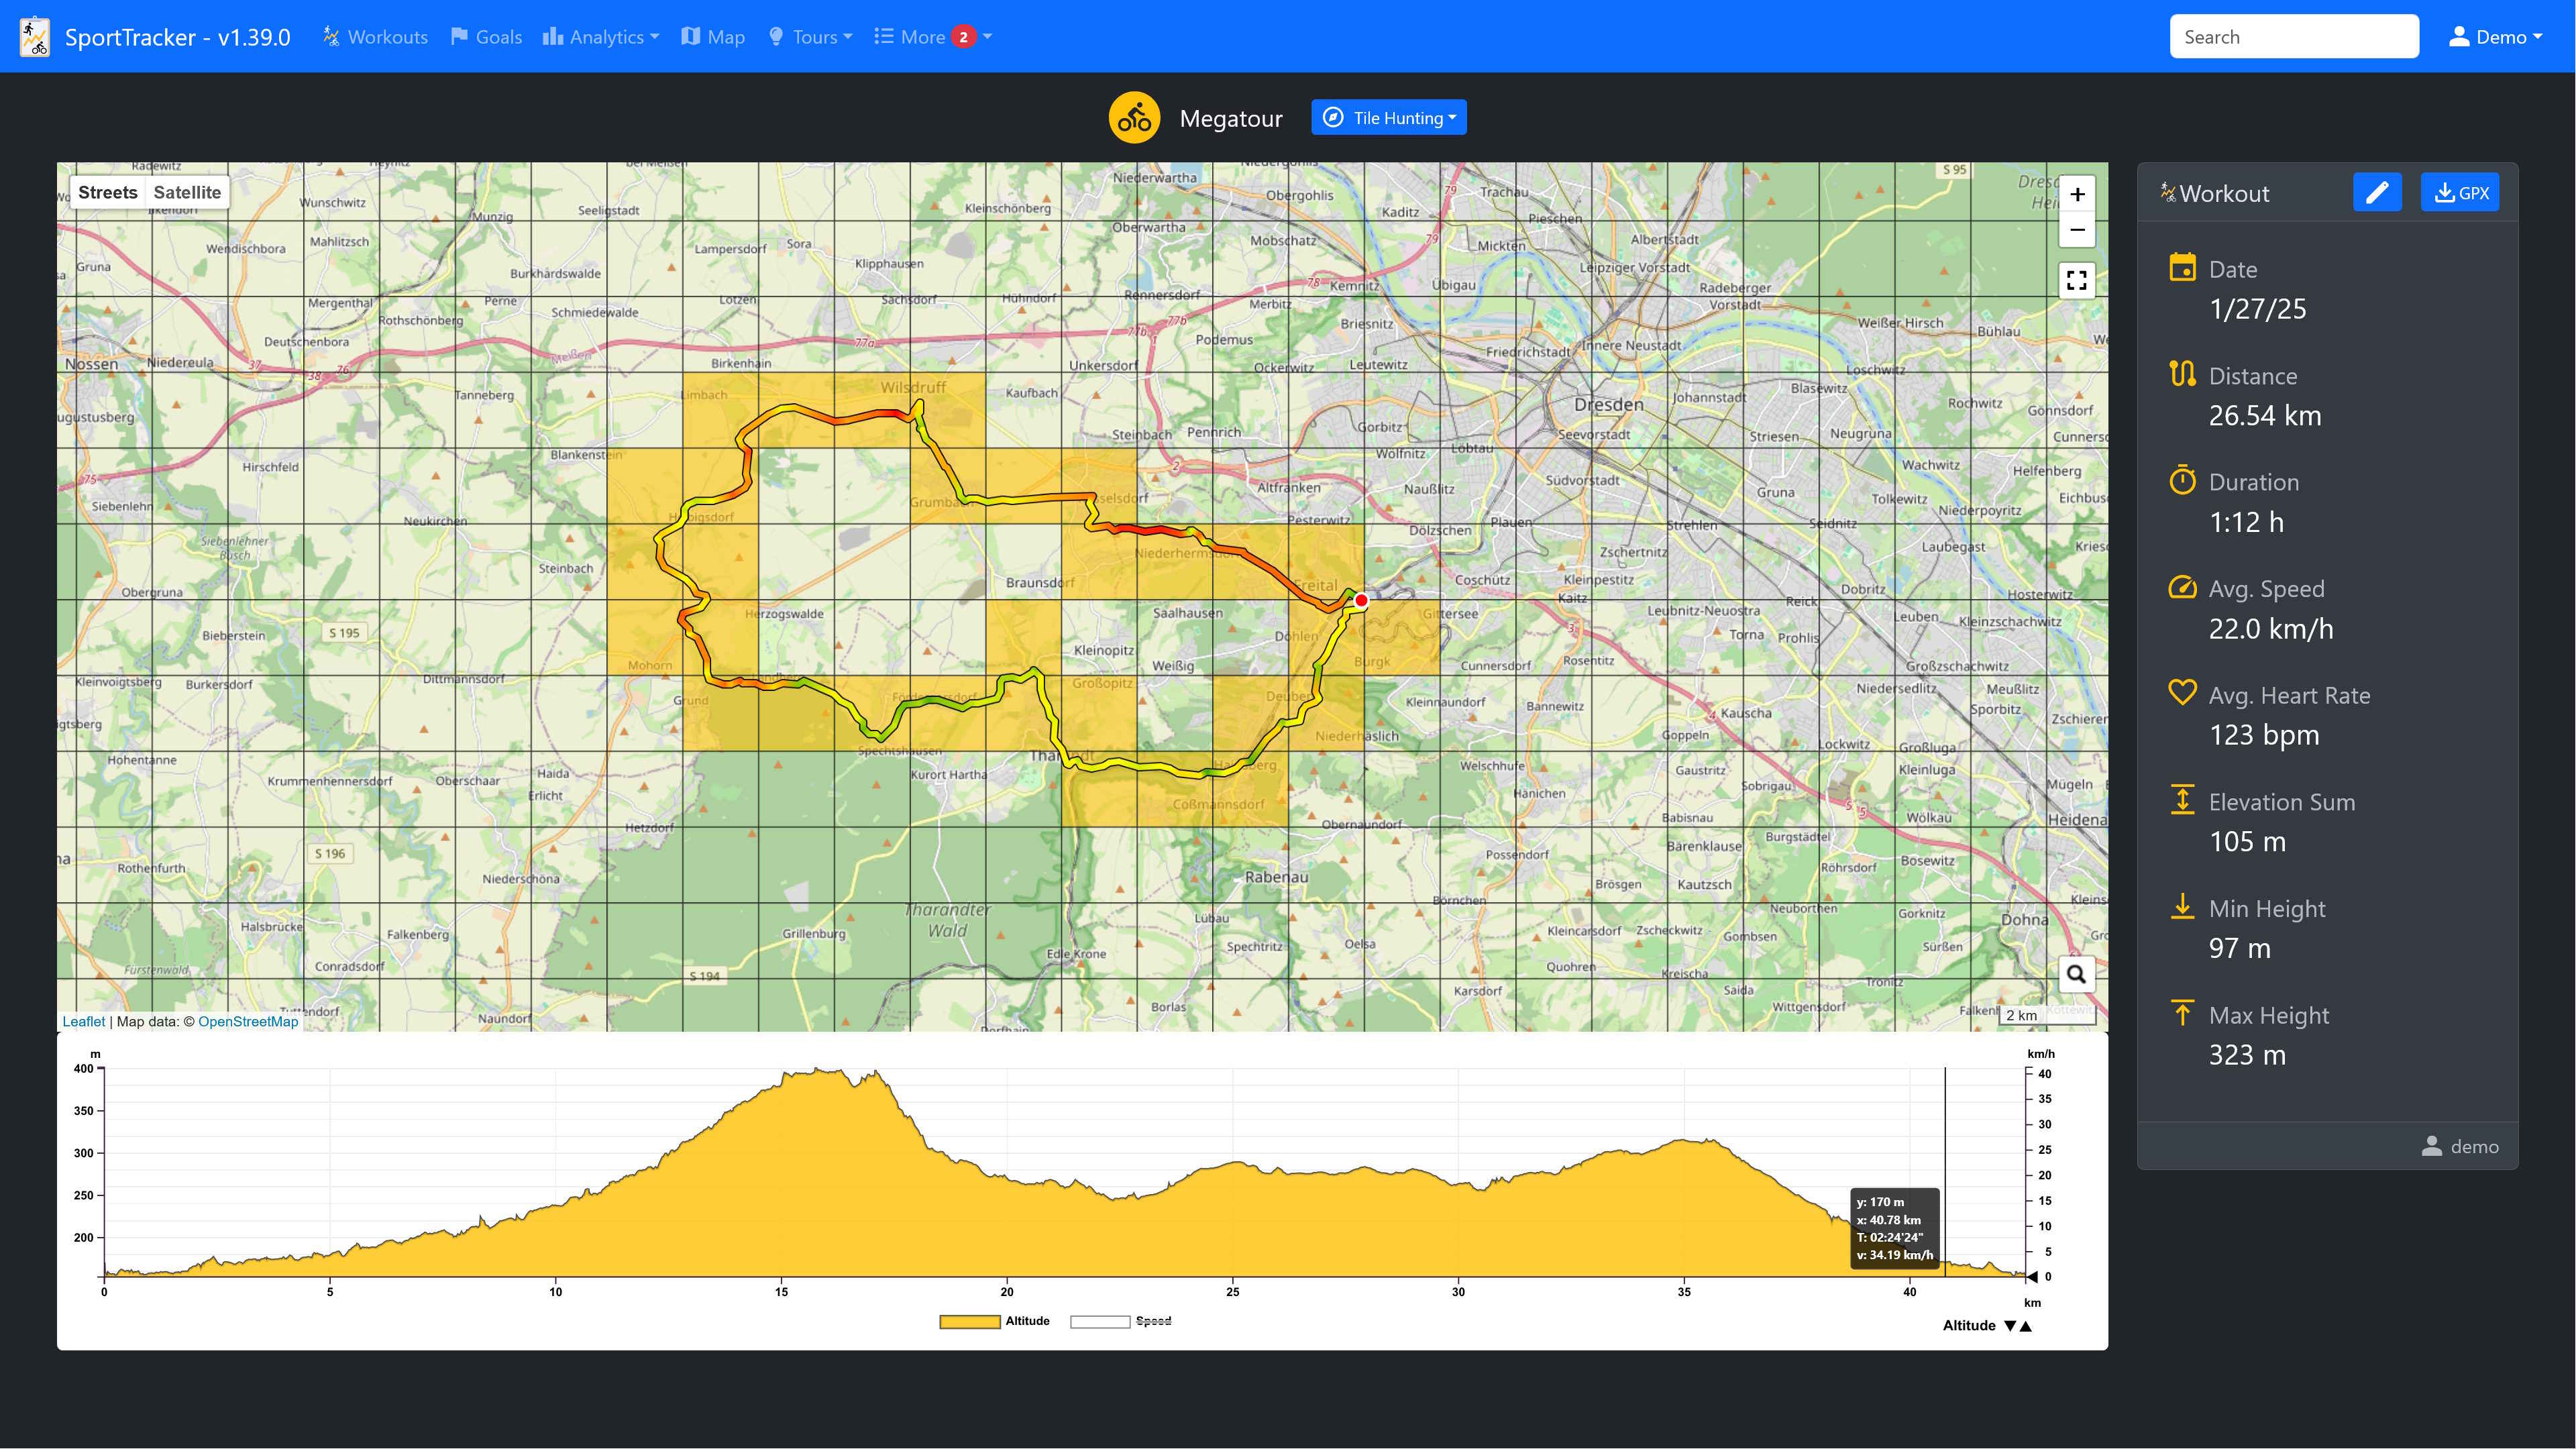Open the Workouts page
2576x1449 pixels.
point(375,37)
